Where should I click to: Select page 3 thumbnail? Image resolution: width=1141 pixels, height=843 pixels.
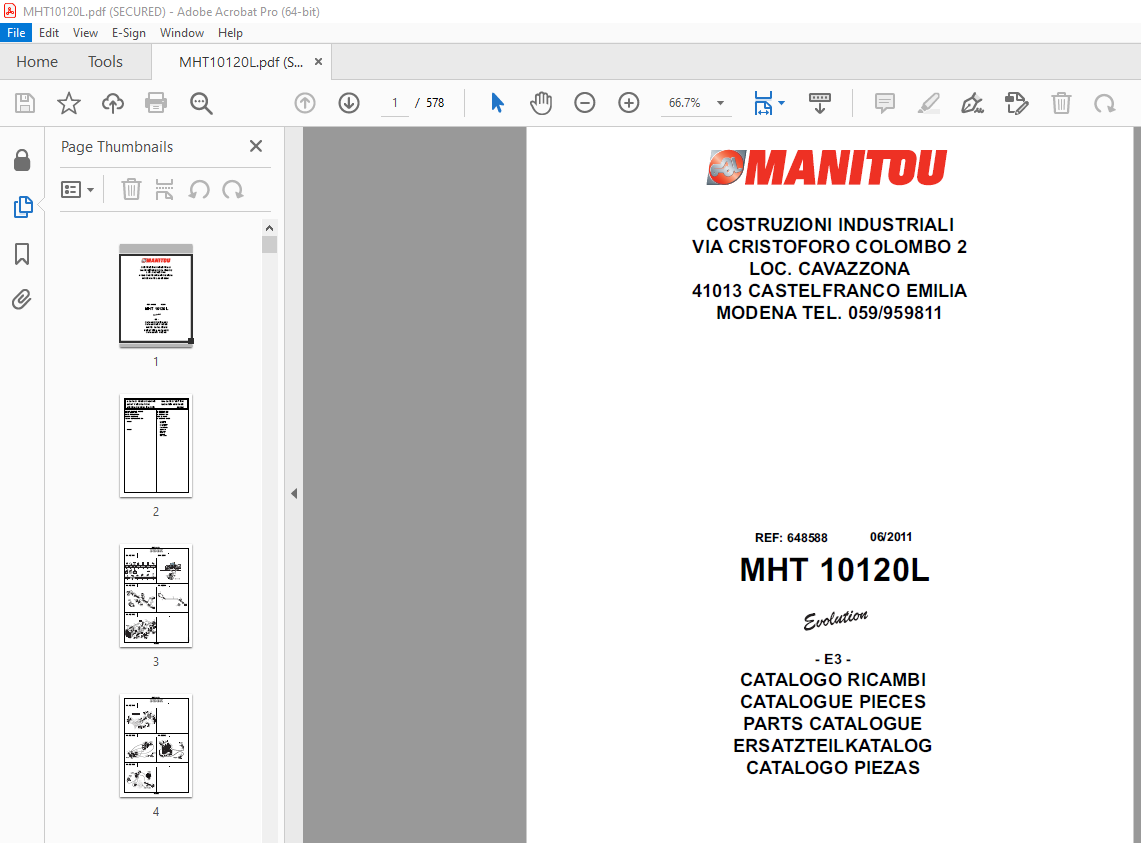pos(156,595)
